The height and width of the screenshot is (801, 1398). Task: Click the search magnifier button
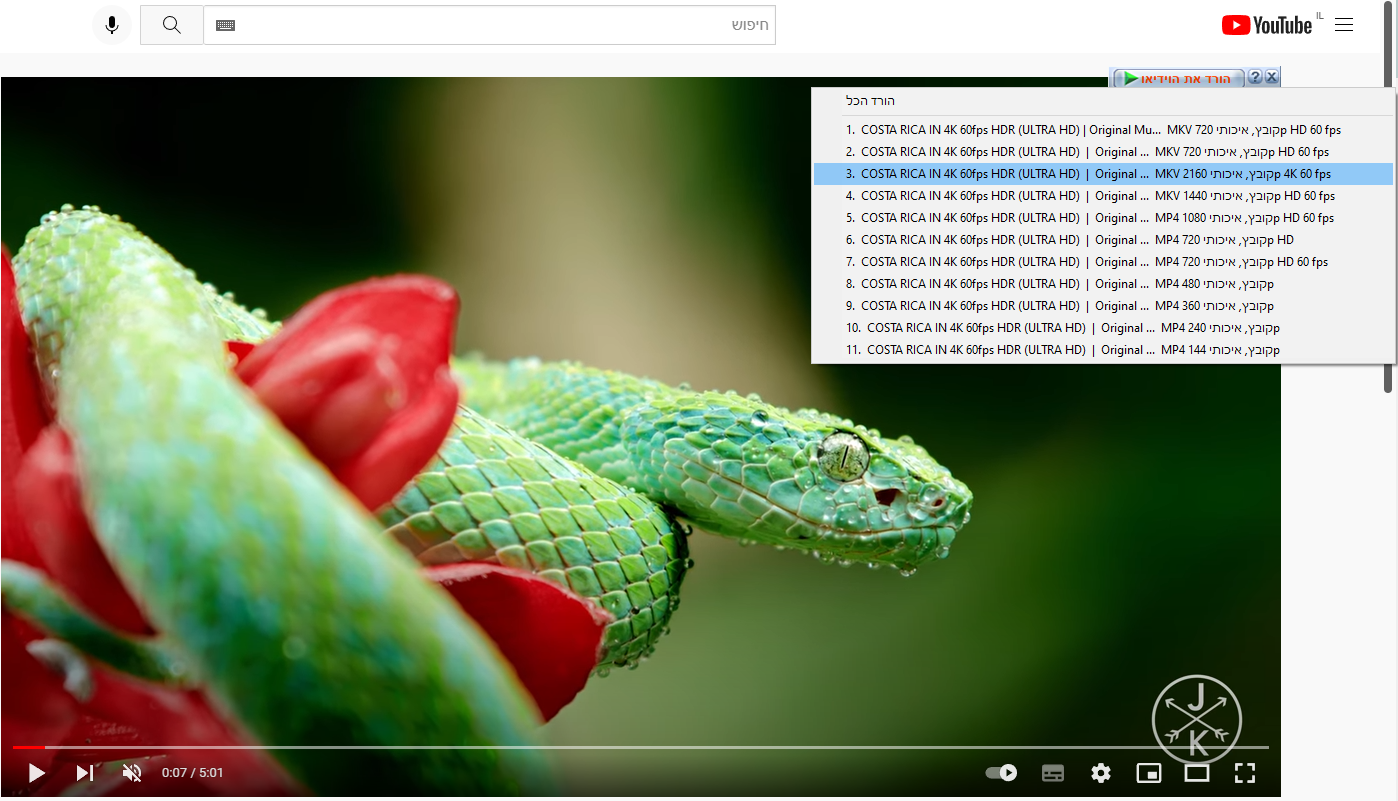(x=172, y=25)
